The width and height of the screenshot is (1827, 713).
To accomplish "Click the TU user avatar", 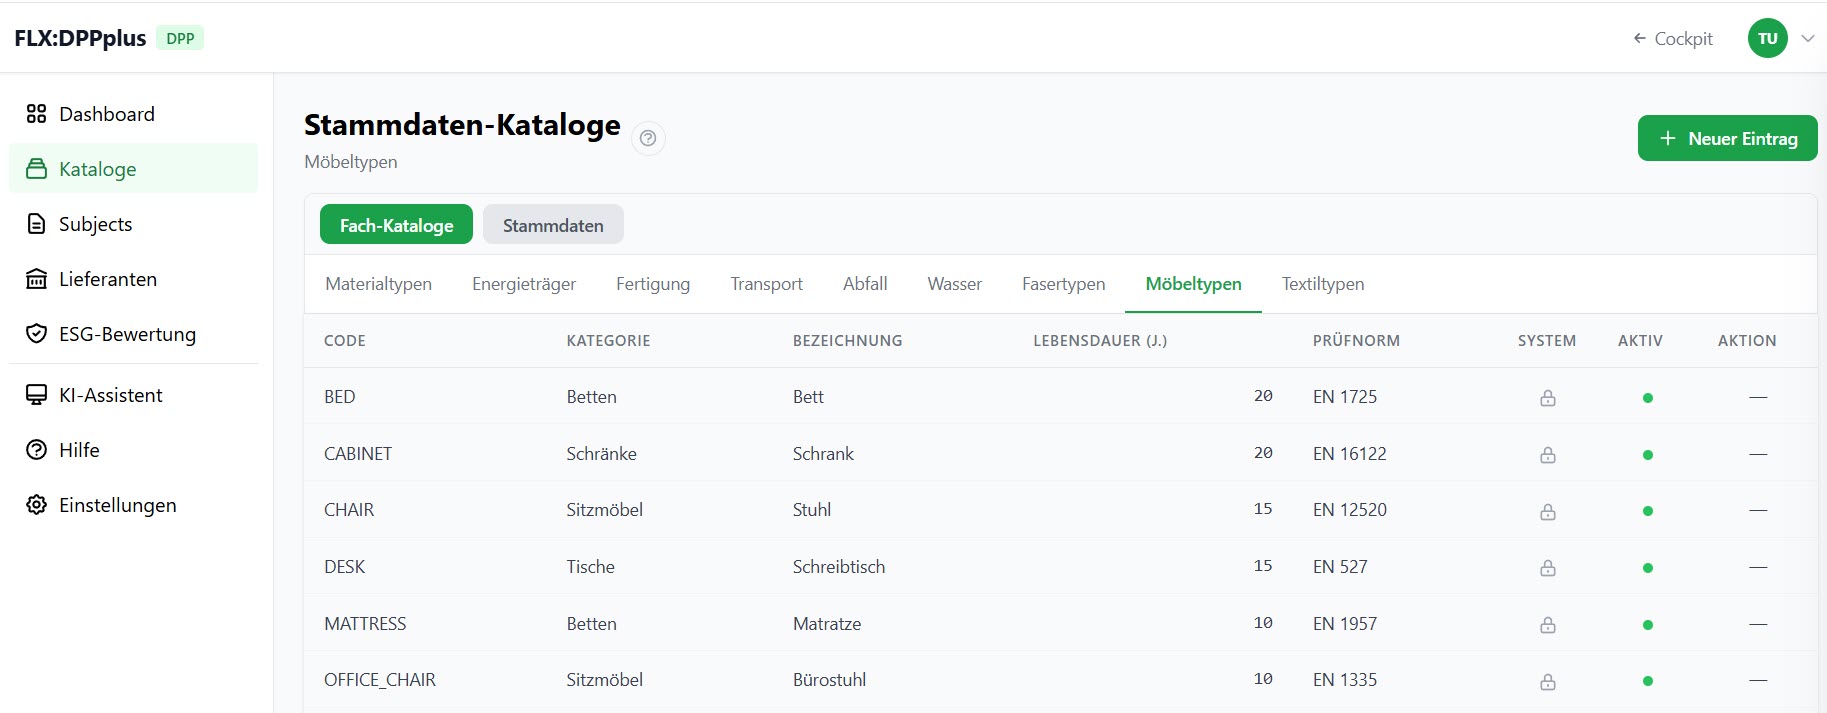I will 1767,39.
